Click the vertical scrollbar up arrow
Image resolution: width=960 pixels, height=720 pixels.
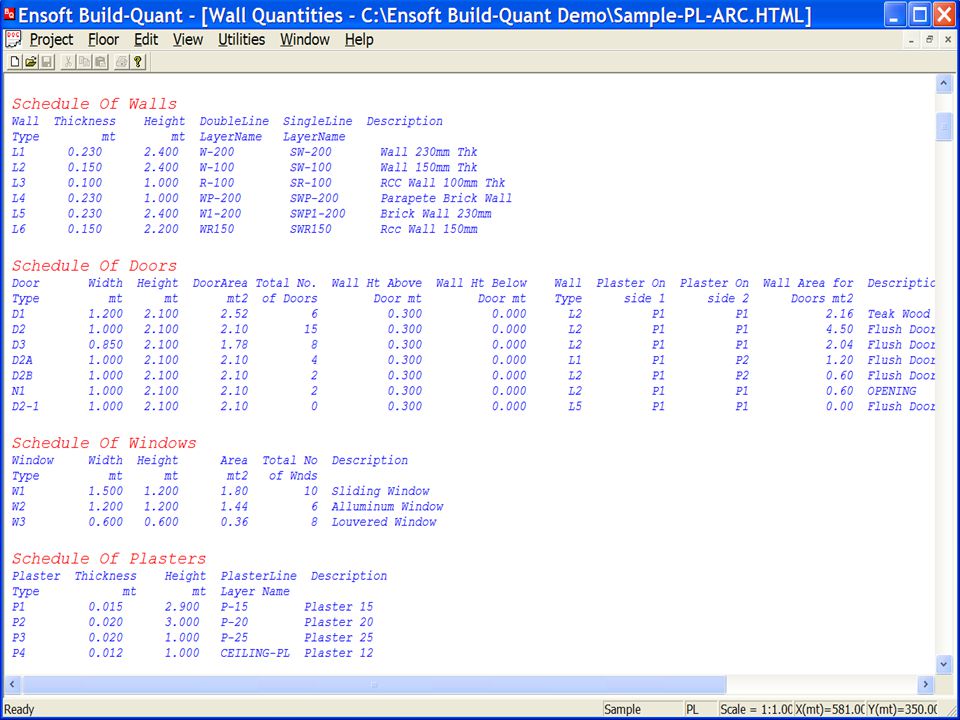tap(943, 84)
